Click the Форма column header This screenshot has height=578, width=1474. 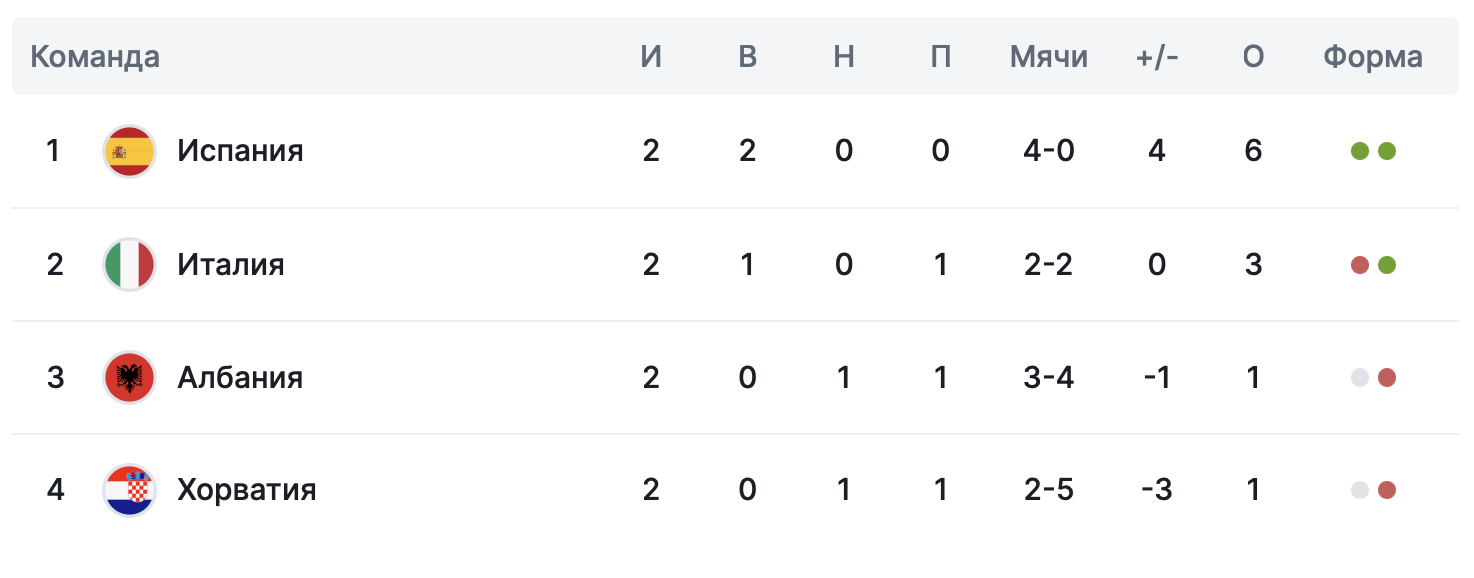point(1373,57)
